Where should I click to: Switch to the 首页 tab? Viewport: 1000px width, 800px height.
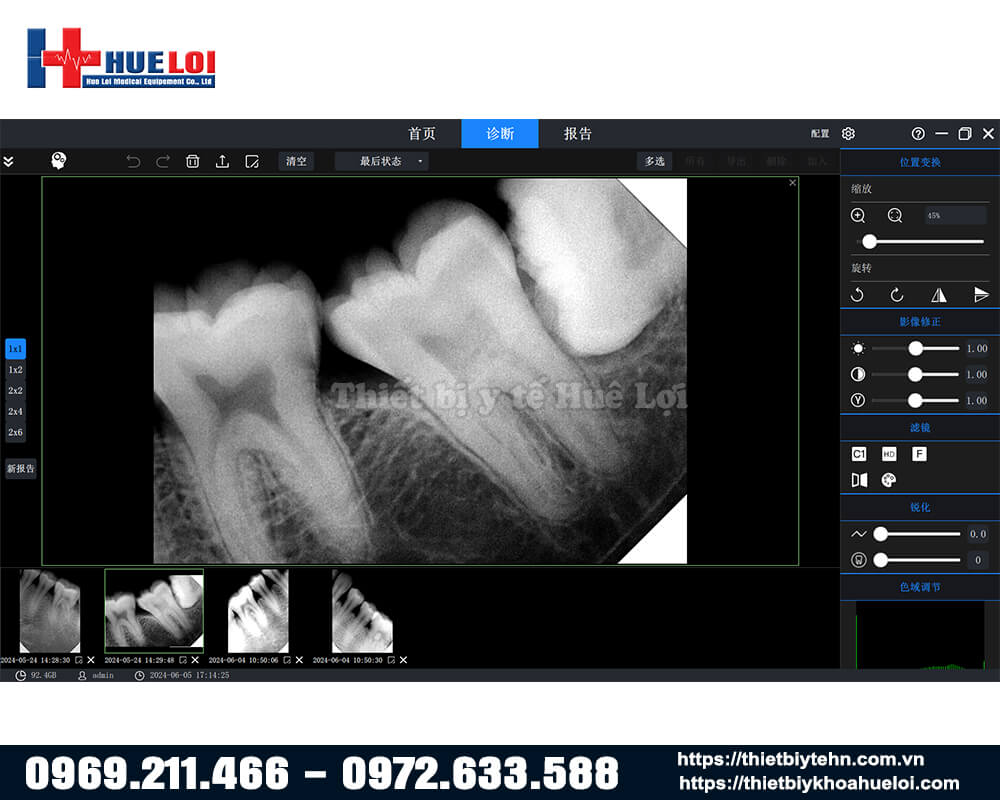coord(422,134)
